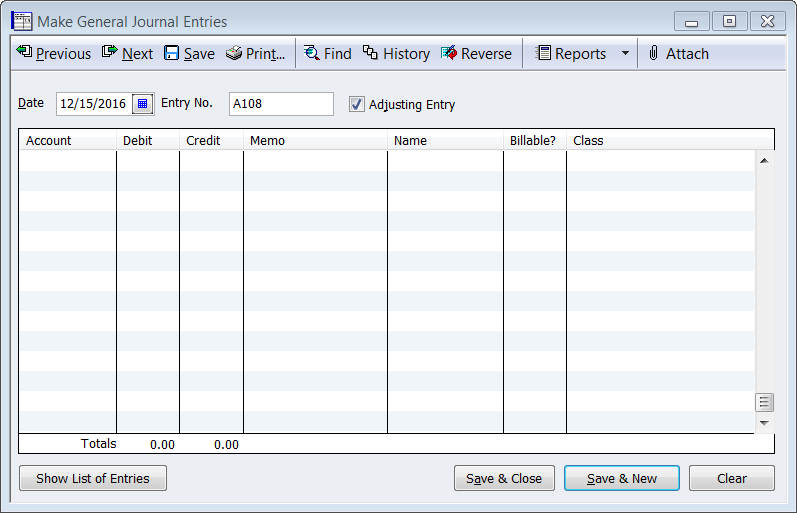Viewport: 797px width, 513px height.
Task: Click first row Account cell
Action: pyautogui.click(x=67, y=160)
